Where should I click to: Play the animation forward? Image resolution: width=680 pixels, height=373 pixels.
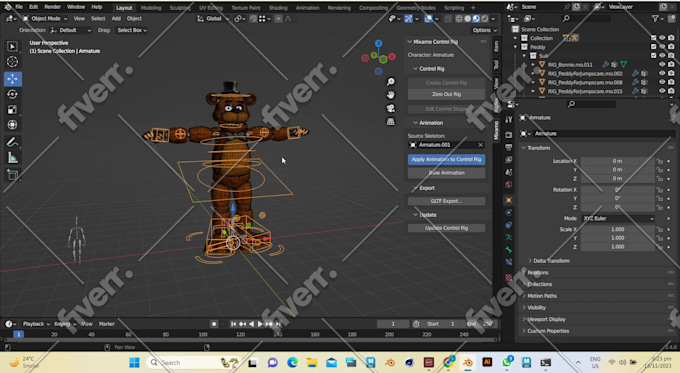260,324
